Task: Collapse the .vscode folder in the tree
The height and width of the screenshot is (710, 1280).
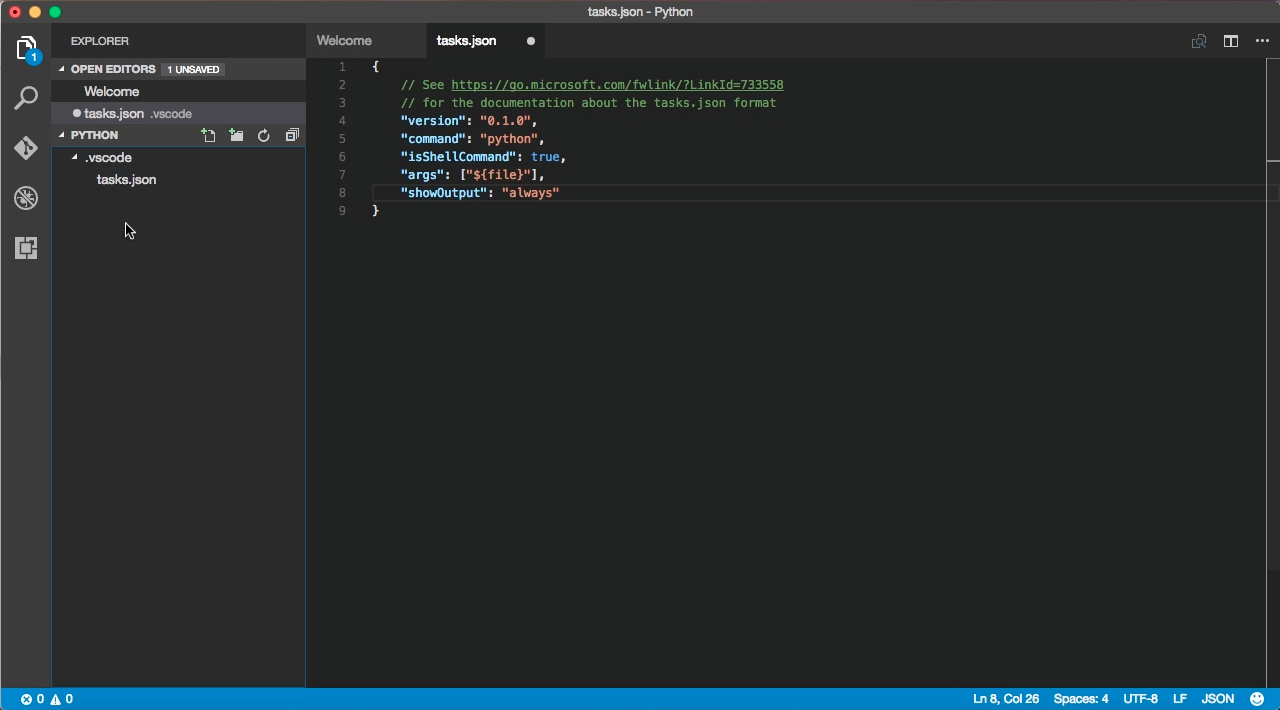Action: pos(75,157)
